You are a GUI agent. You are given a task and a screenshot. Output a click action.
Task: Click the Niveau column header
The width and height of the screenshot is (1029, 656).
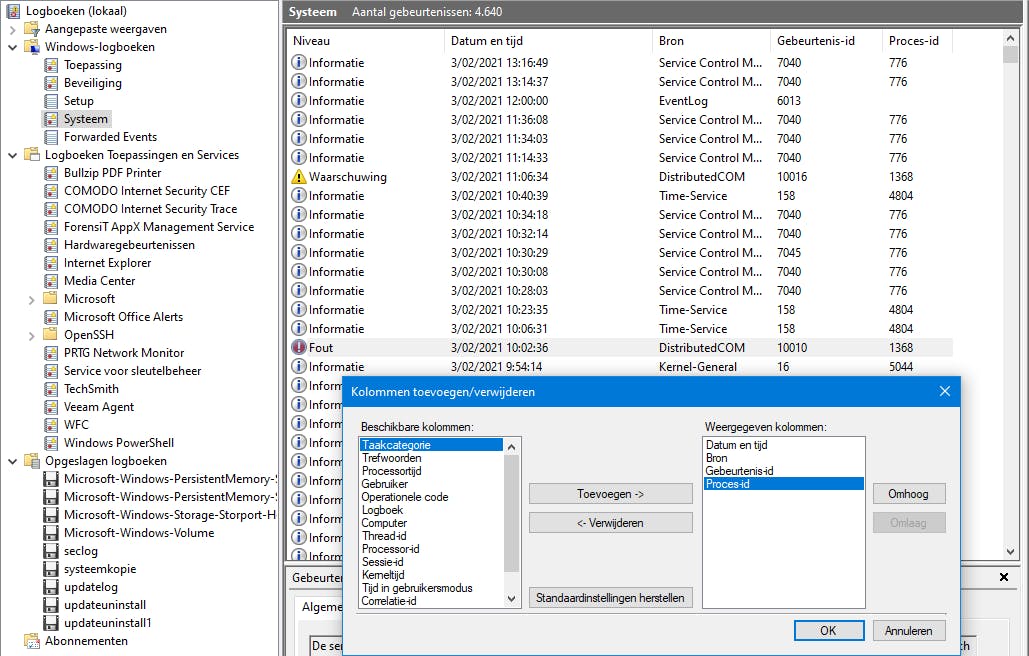366,41
